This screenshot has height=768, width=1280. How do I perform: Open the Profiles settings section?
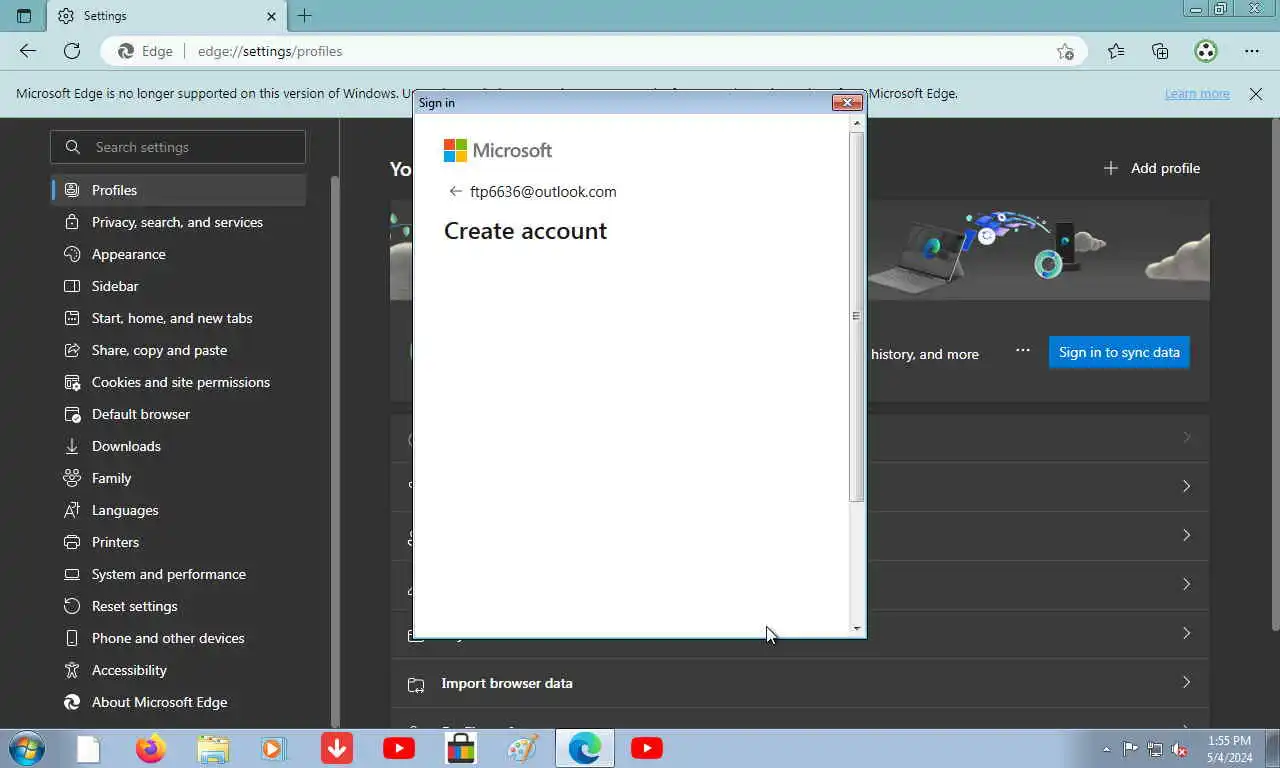(x=178, y=190)
